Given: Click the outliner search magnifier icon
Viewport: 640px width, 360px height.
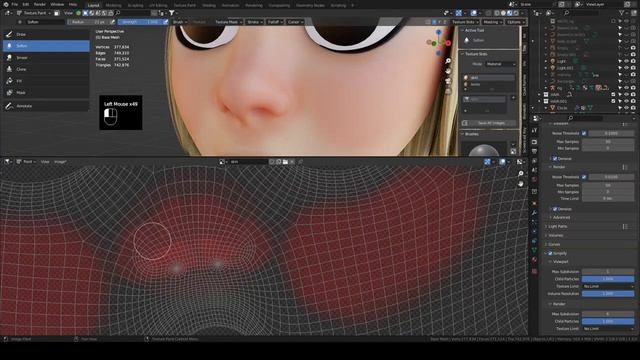Looking at the screenshot, I should click(x=566, y=13).
